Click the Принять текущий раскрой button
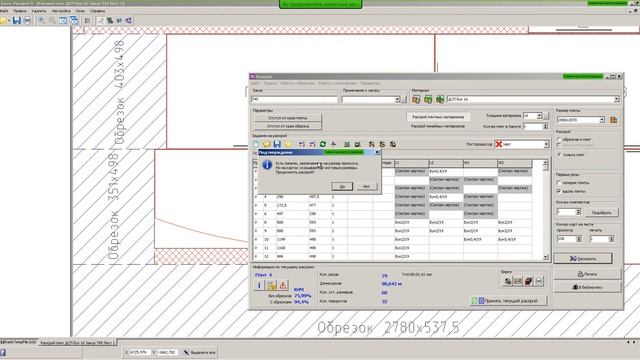640x360 pixels. (508, 301)
